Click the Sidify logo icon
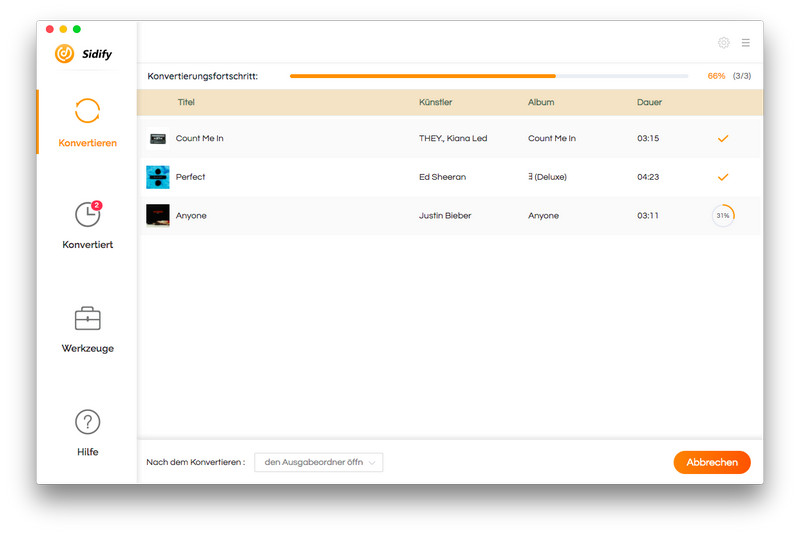800x536 pixels. click(65, 54)
